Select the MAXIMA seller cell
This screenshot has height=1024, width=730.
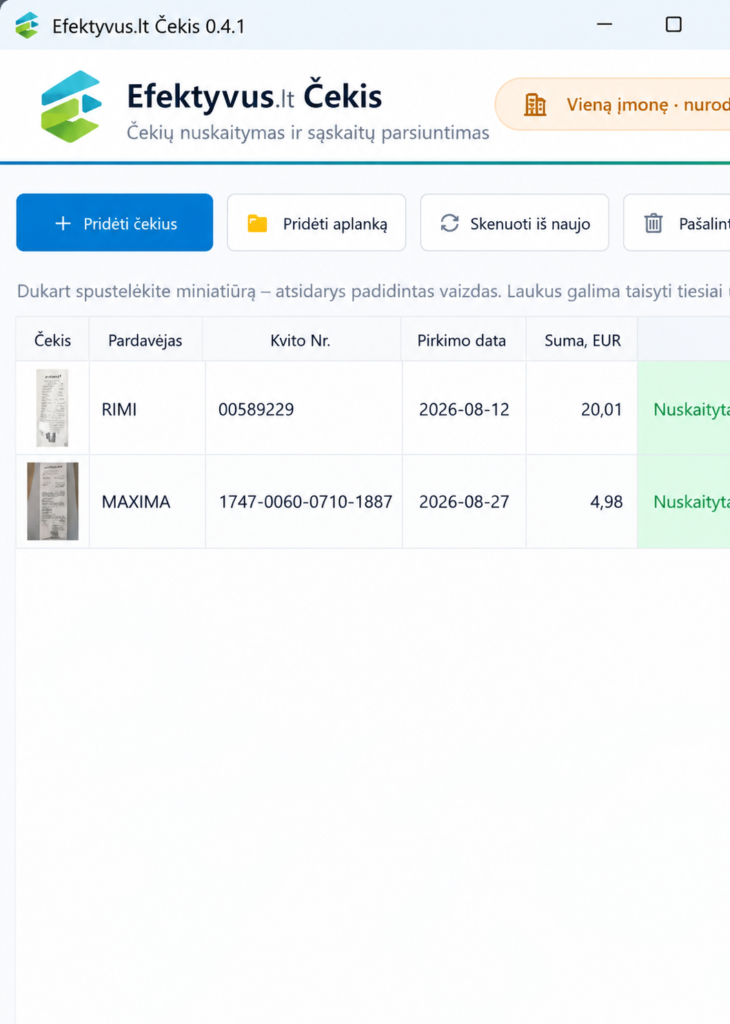tap(147, 502)
